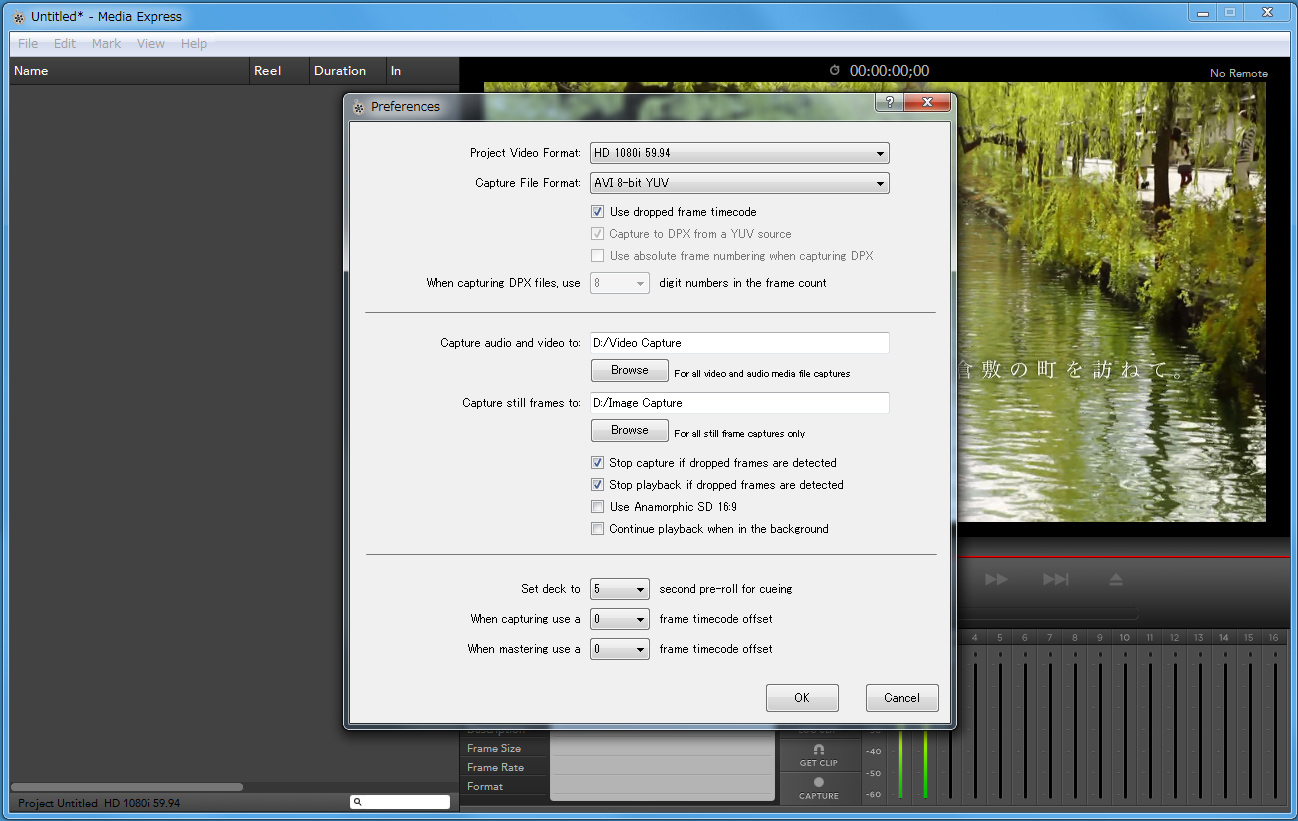This screenshot has height=821, width=1298.
Task: Click OK to confirm preferences
Action: point(801,698)
